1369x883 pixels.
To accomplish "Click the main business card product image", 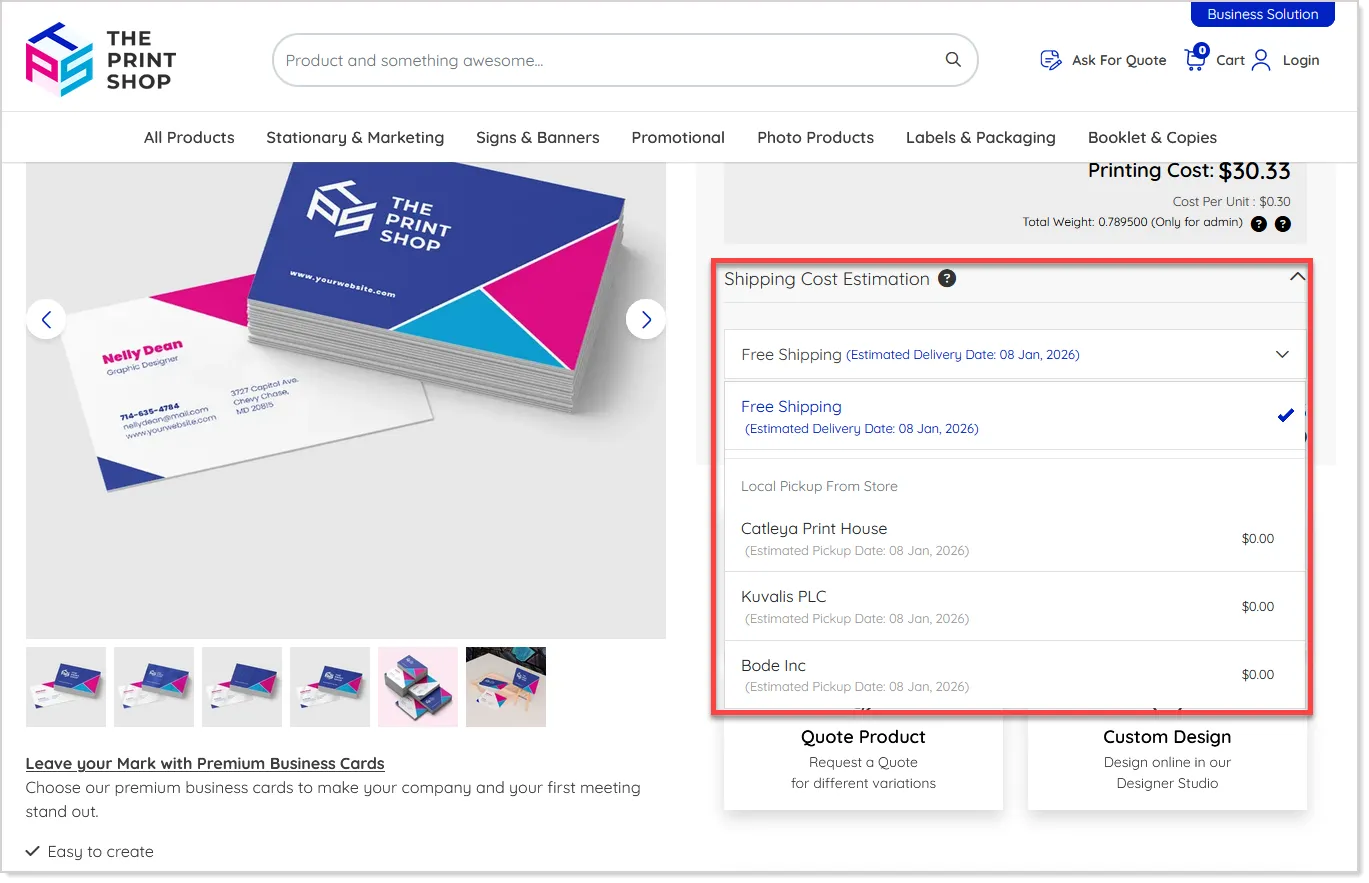I will click(x=346, y=400).
